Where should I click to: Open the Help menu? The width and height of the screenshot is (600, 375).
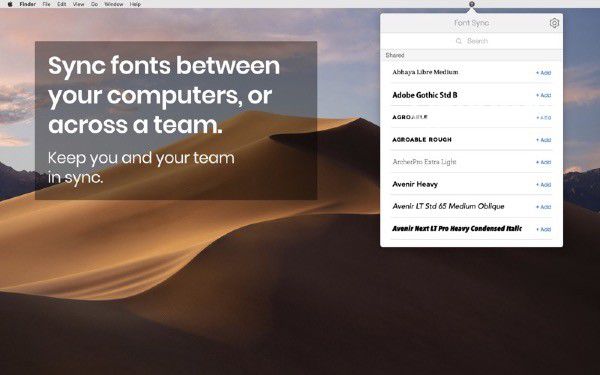pyautogui.click(x=135, y=4)
